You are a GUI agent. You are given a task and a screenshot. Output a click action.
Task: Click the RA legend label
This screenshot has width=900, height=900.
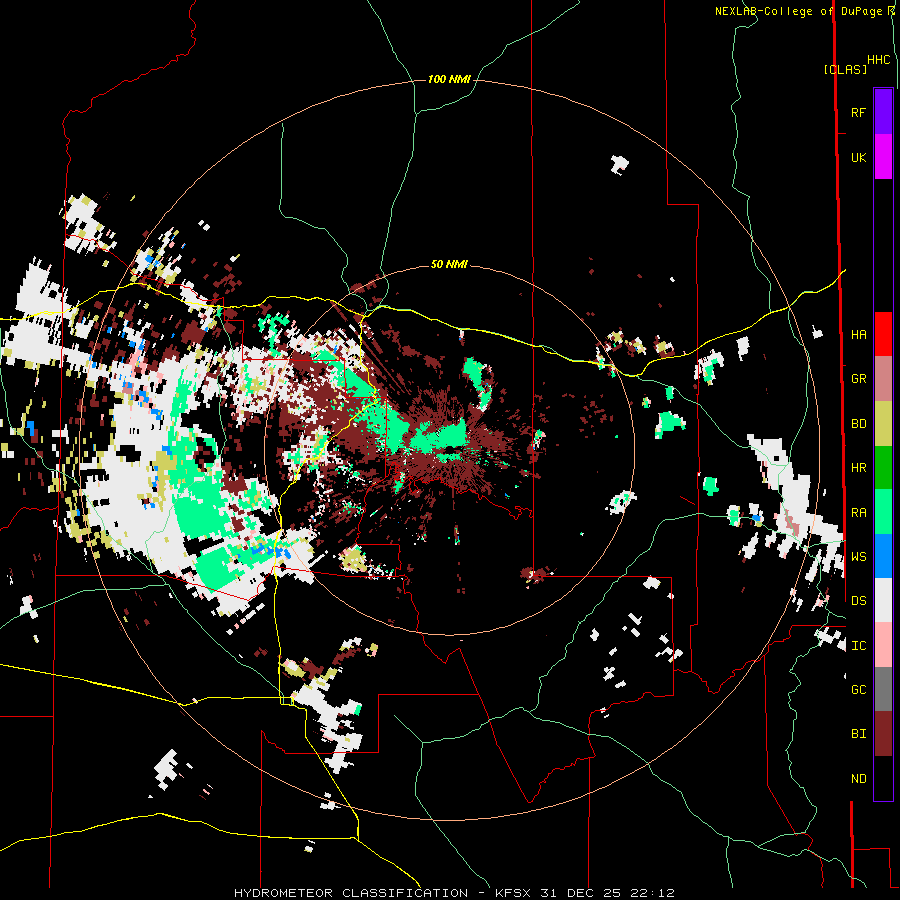coord(858,513)
